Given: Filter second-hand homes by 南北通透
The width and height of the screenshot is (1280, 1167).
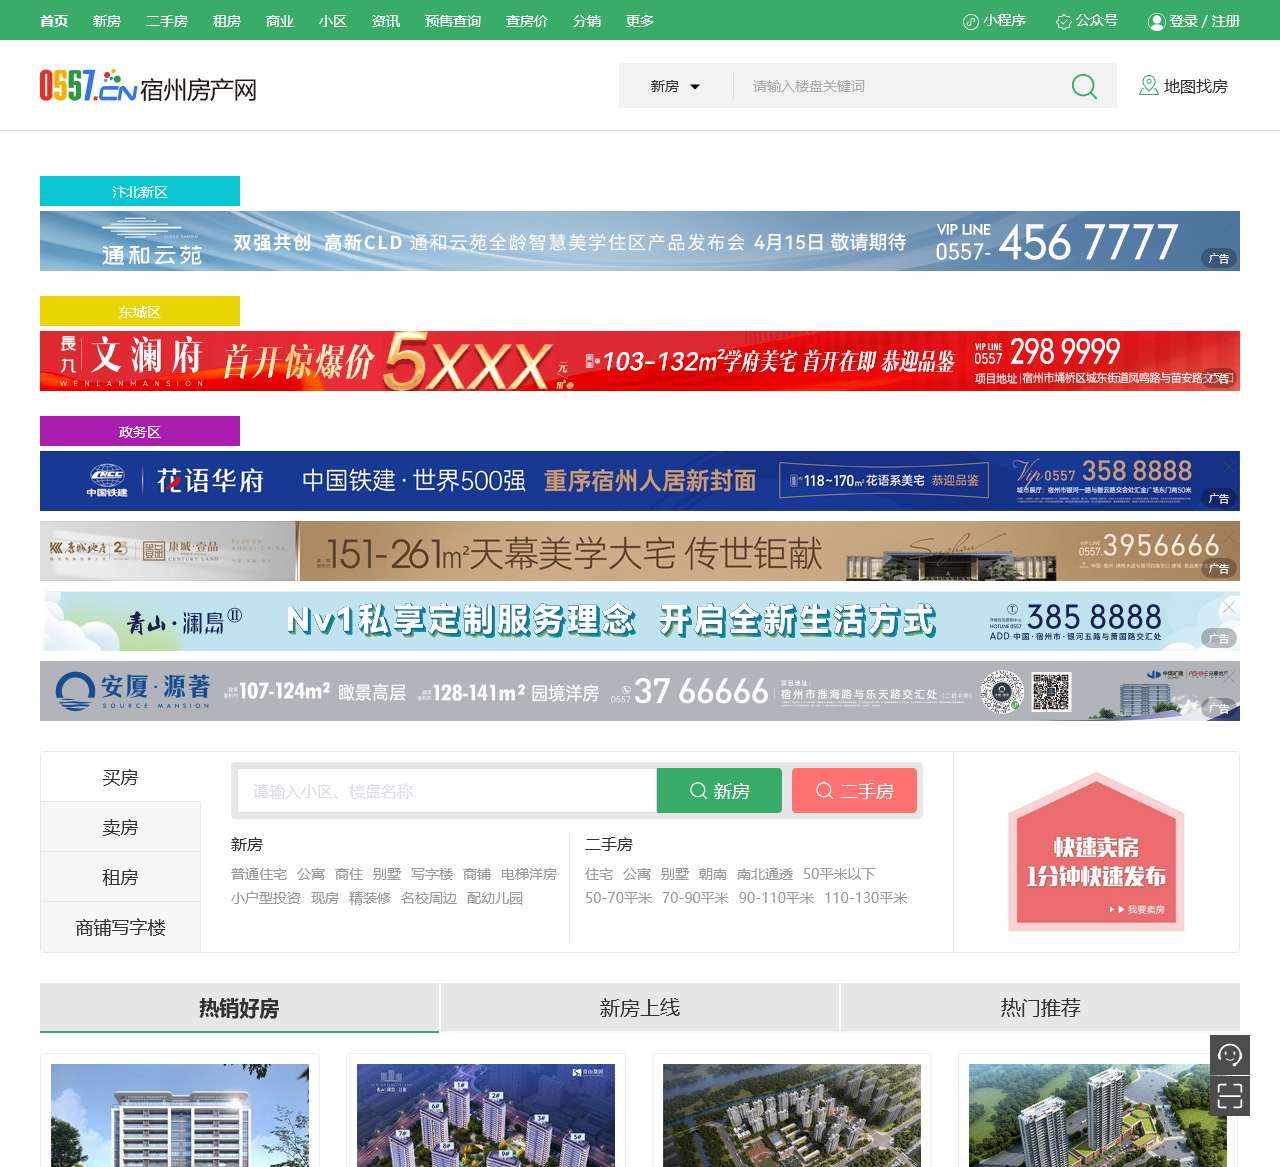Looking at the screenshot, I should pyautogui.click(x=765, y=874).
